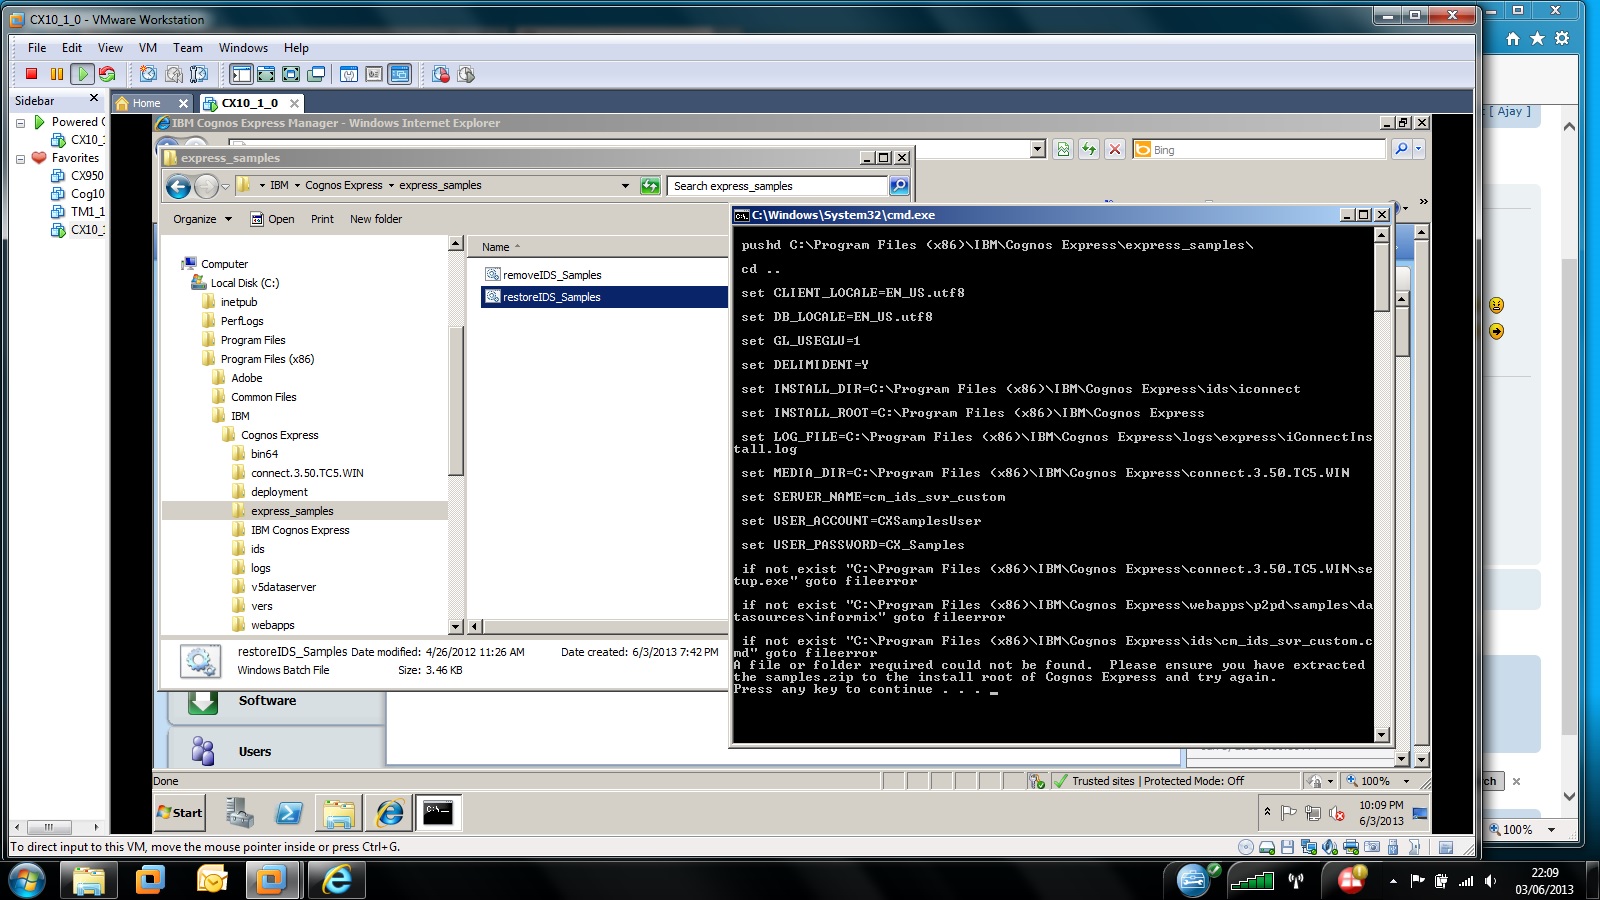
Task: Open the Windows menu
Action: pos(243,47)
